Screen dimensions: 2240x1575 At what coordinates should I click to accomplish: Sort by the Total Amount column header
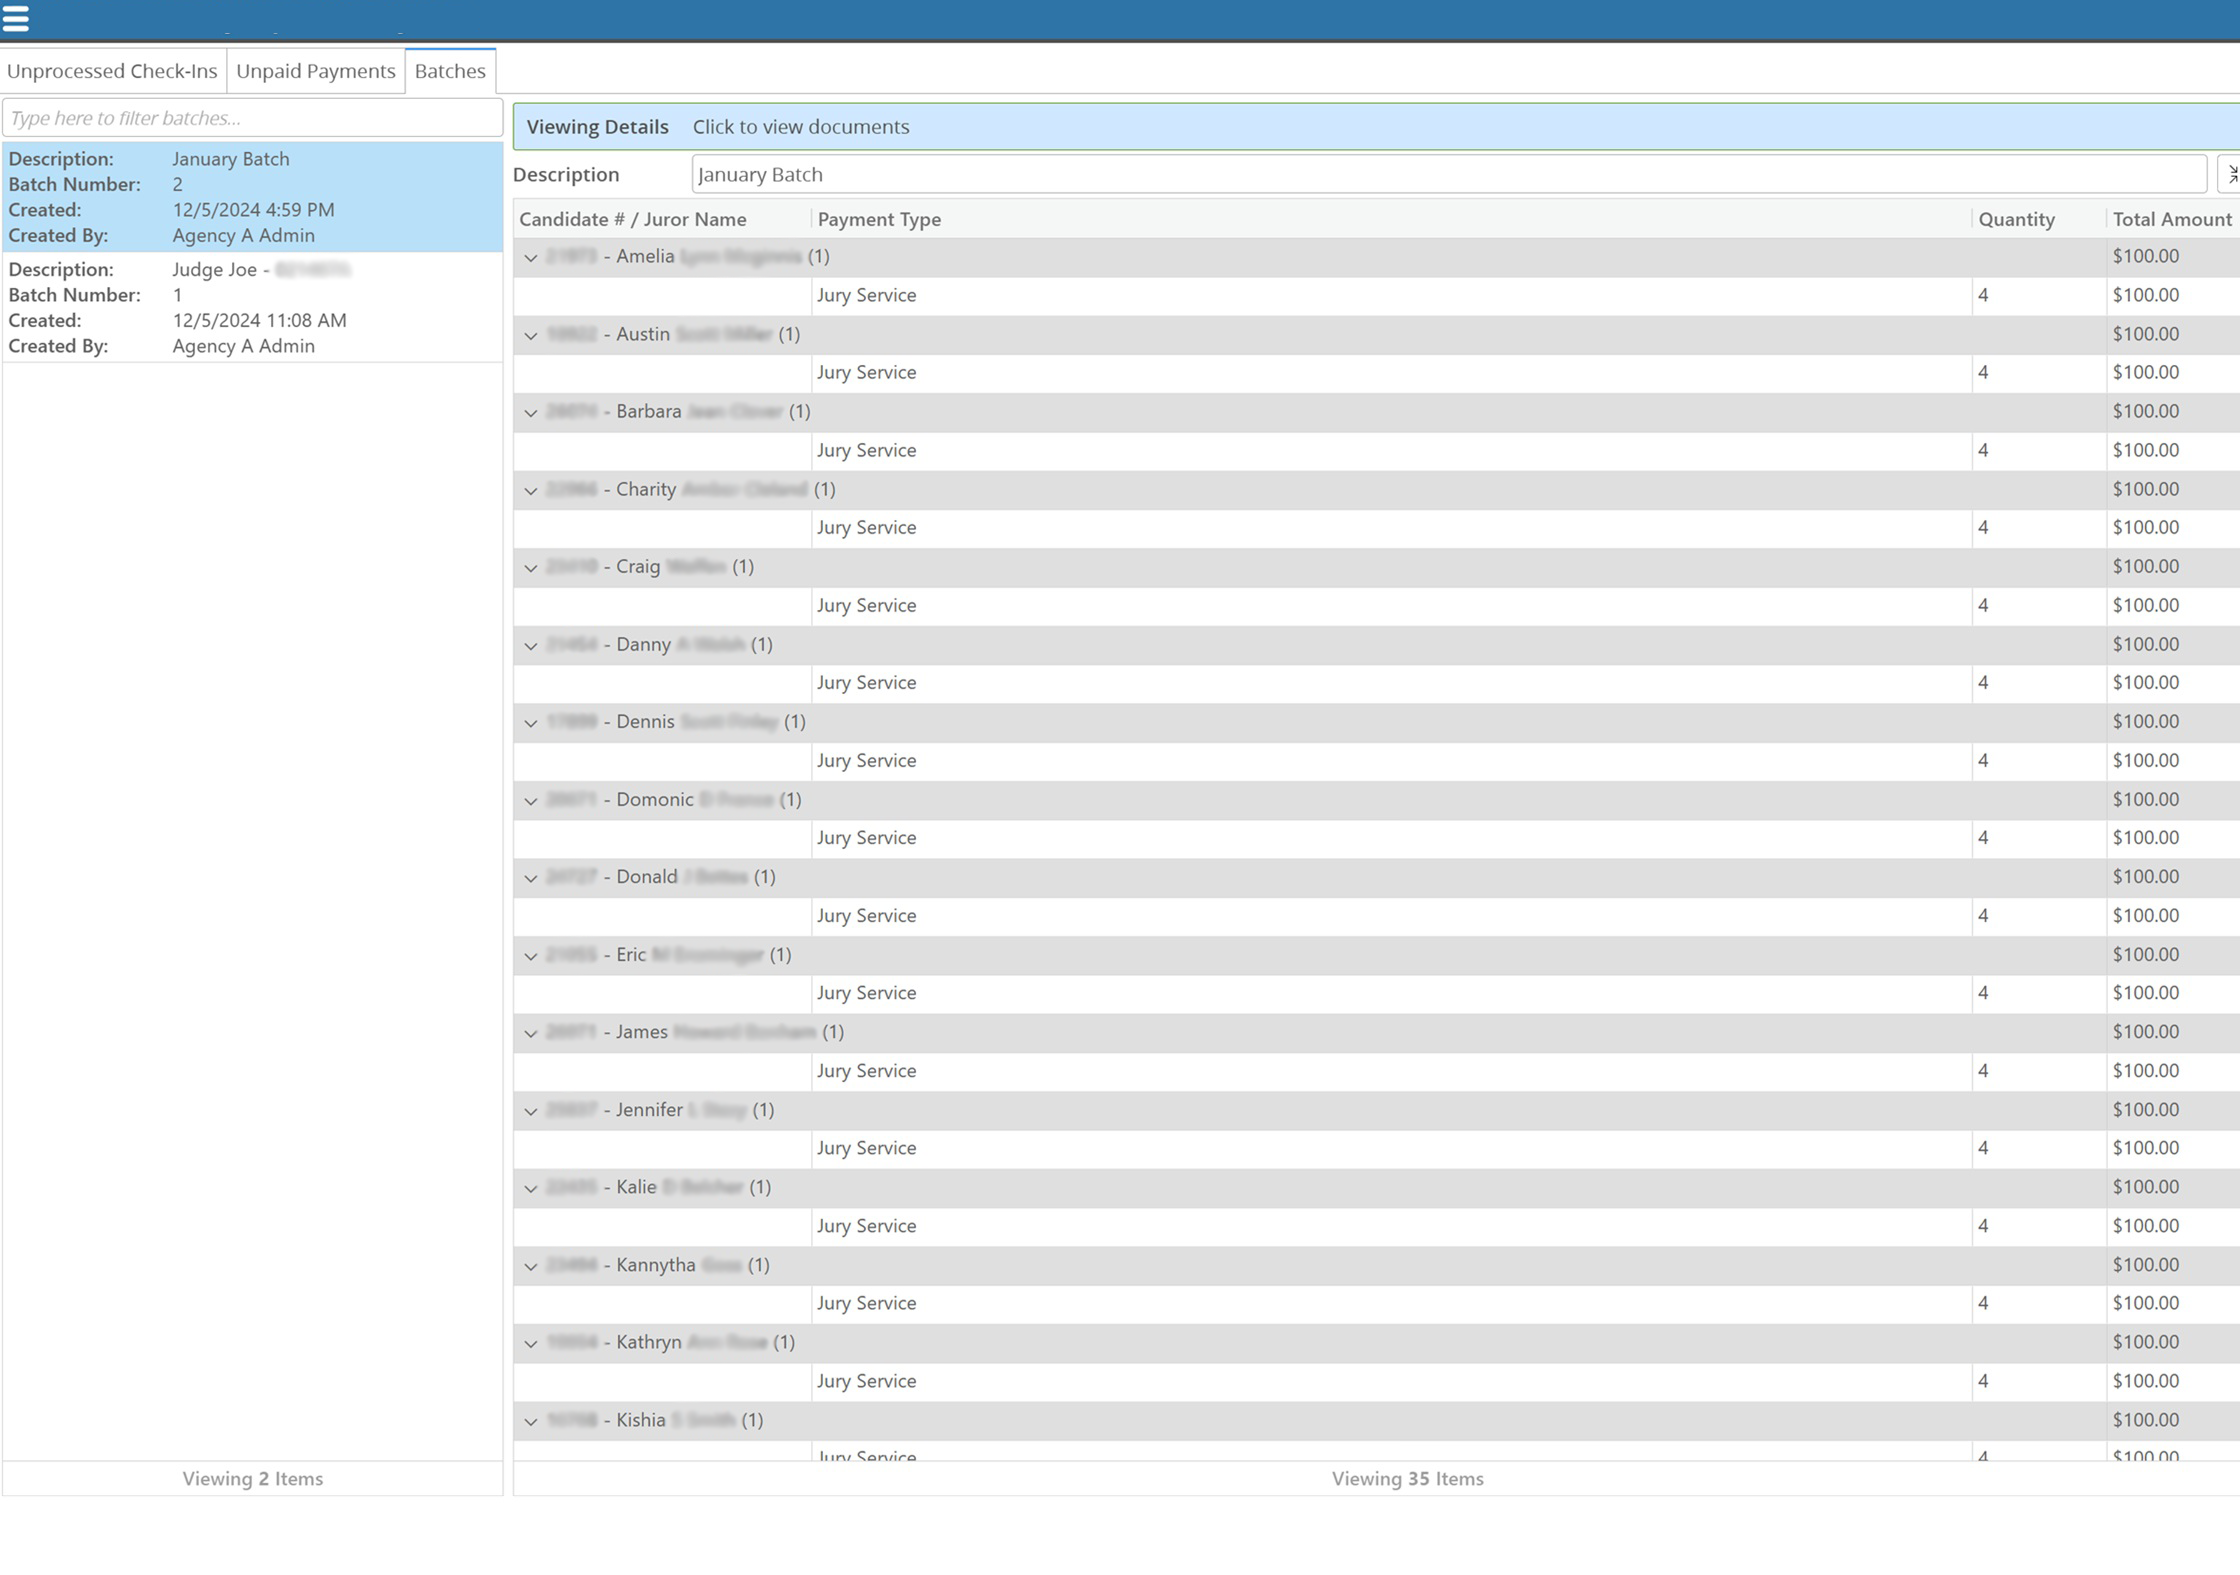coord(2171,219)
